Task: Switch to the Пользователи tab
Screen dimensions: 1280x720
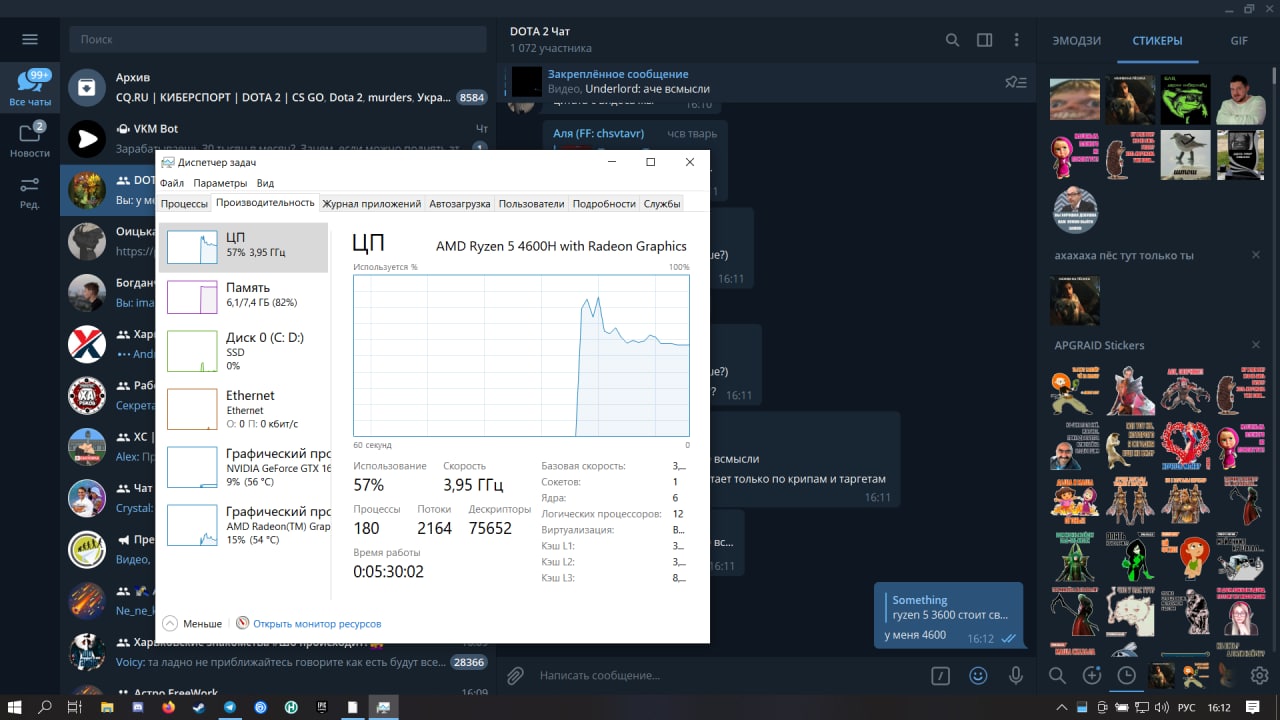Action: 531,204
